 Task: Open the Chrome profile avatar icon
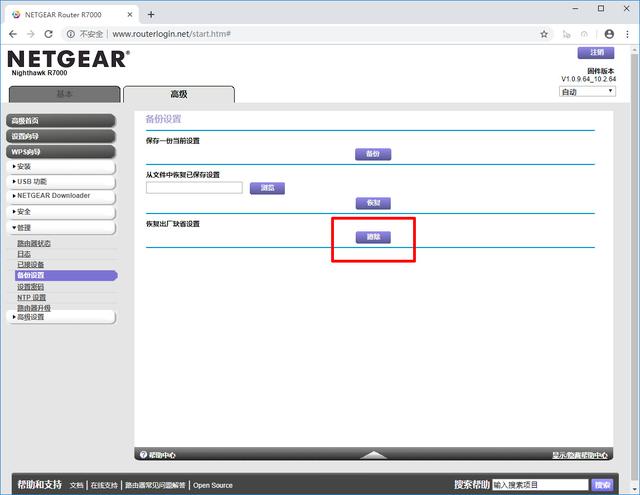click(609, 34)
